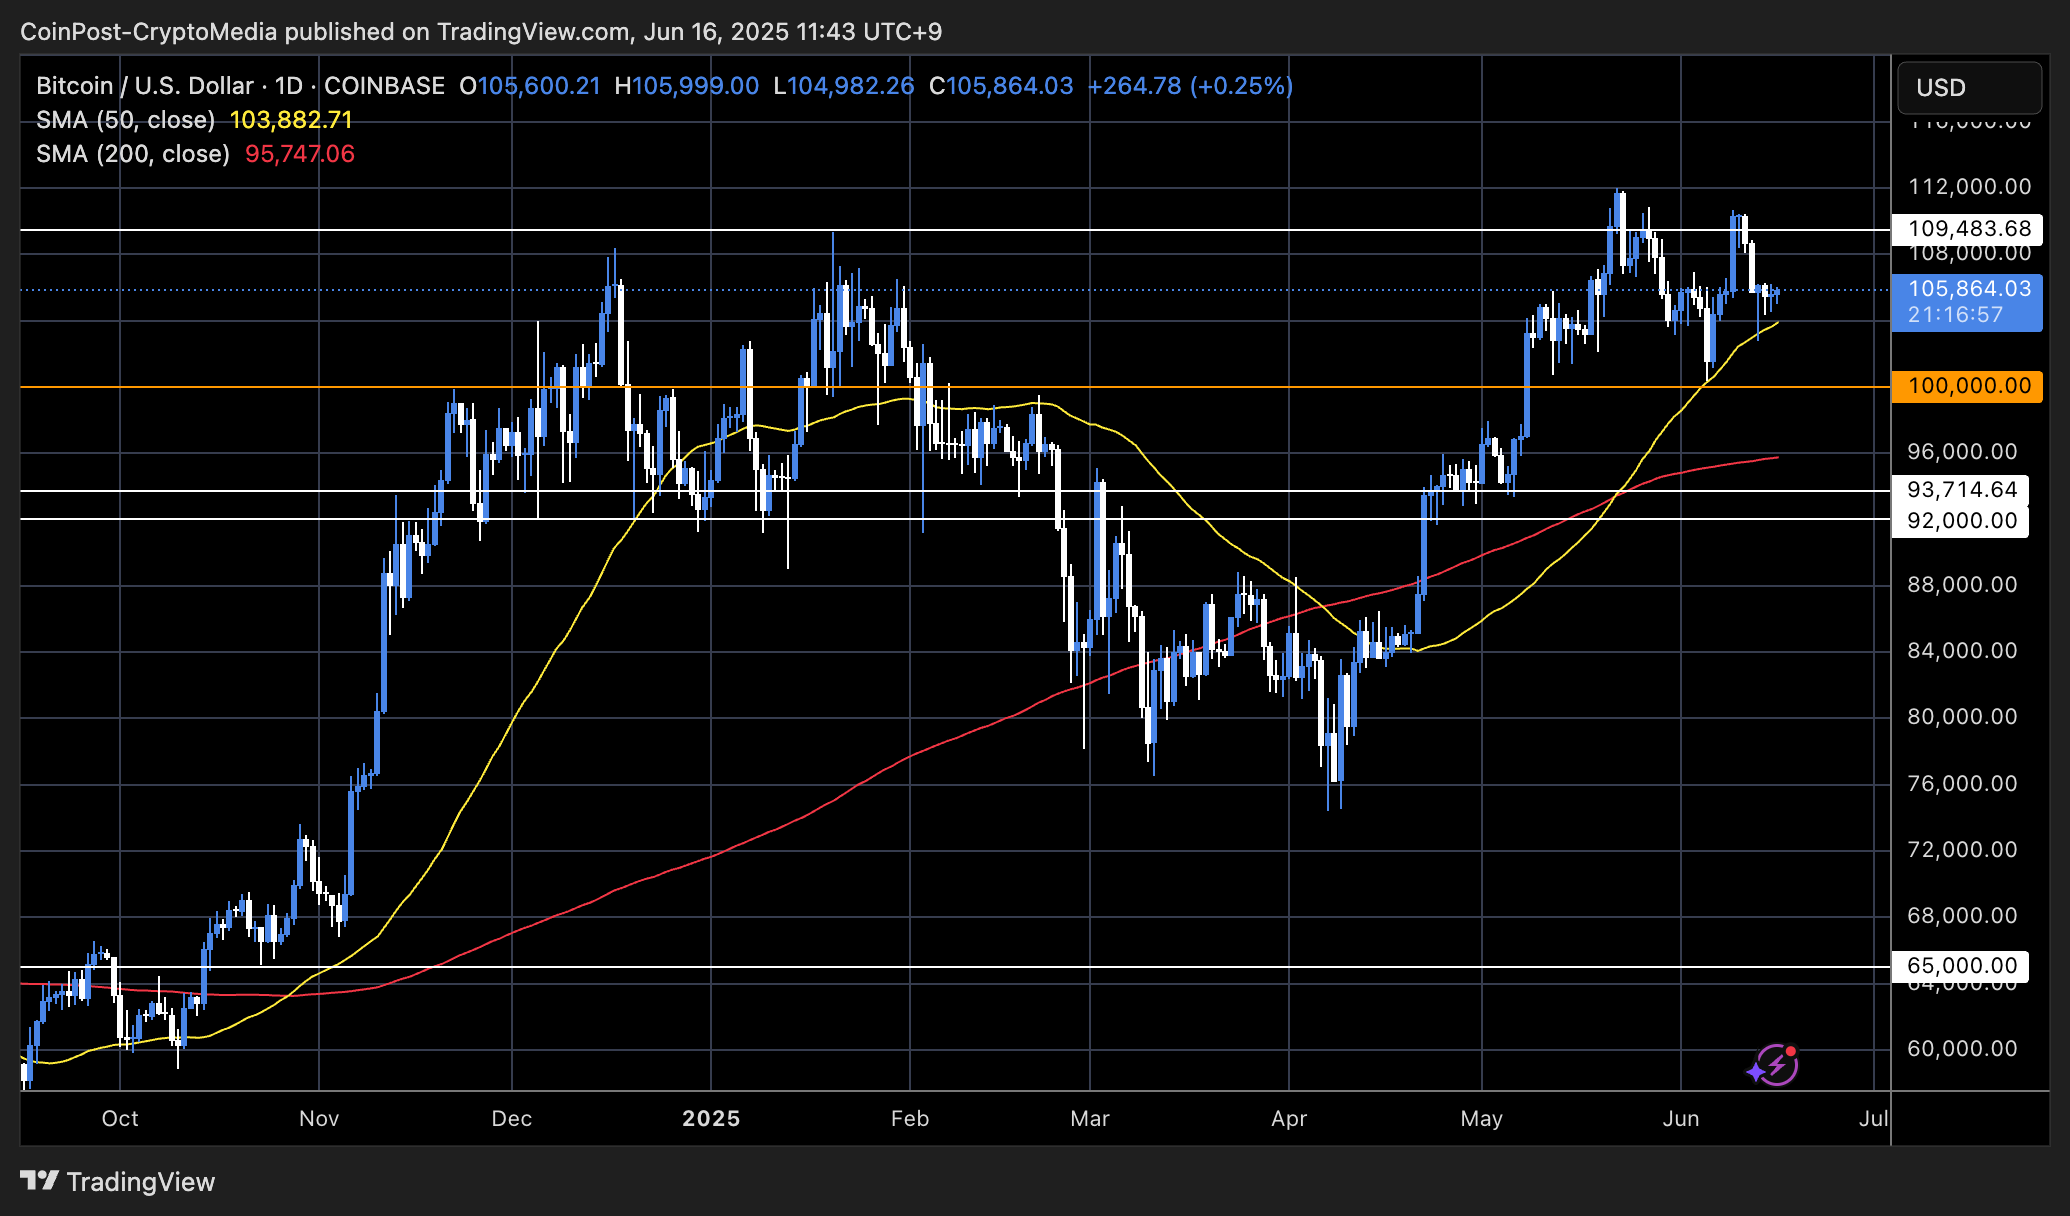Click the 109,483.68 price level label
The width and height of the screenshot is (2070, 1216).
[x=1967, y=229]
